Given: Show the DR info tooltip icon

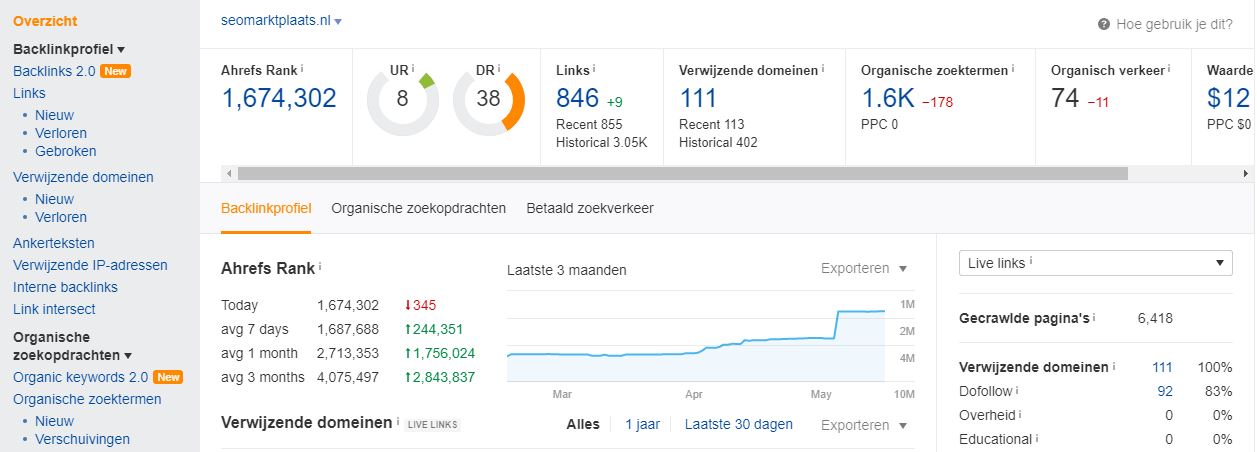Looking at the screenshot, I should pos(500,69).
